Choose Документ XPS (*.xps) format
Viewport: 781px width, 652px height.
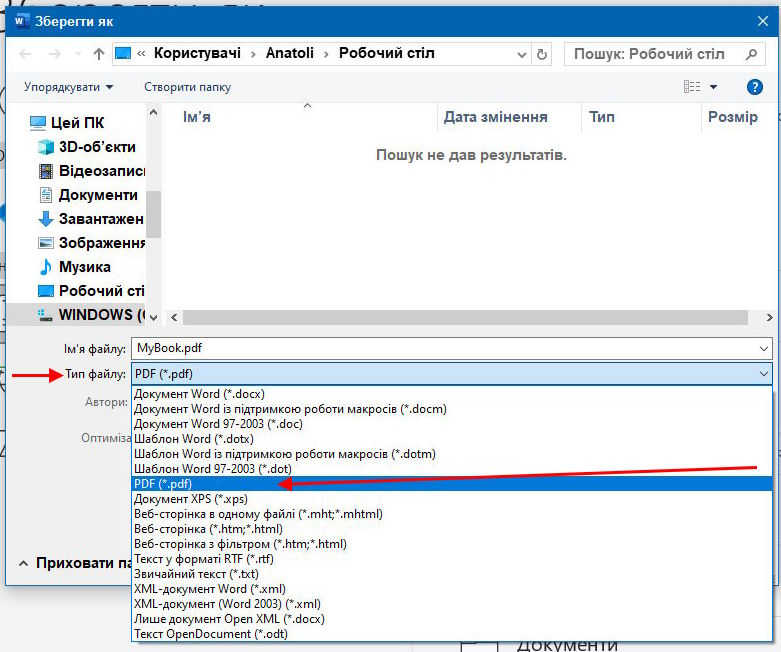tap(452, 499)
